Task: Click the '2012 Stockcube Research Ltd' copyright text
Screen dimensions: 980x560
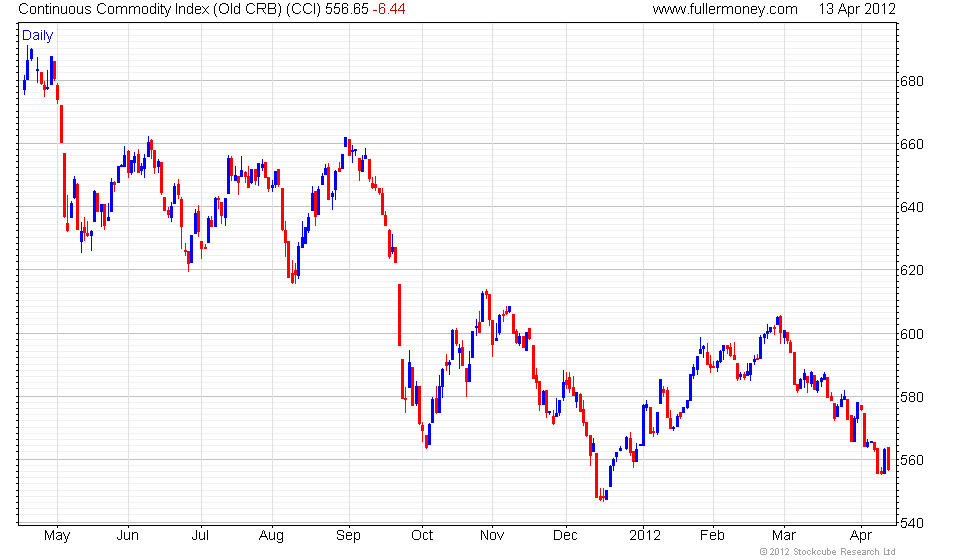Action: [827, 552]
